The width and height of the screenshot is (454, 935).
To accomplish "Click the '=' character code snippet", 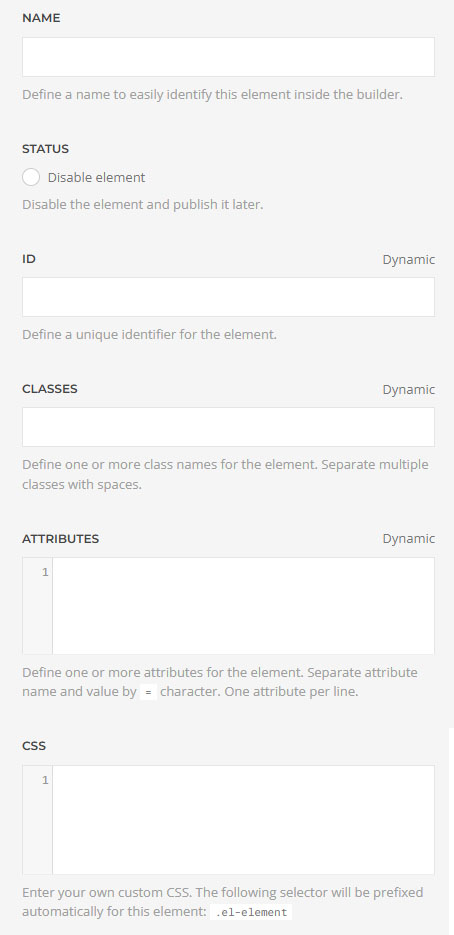I will pos(148,693).
